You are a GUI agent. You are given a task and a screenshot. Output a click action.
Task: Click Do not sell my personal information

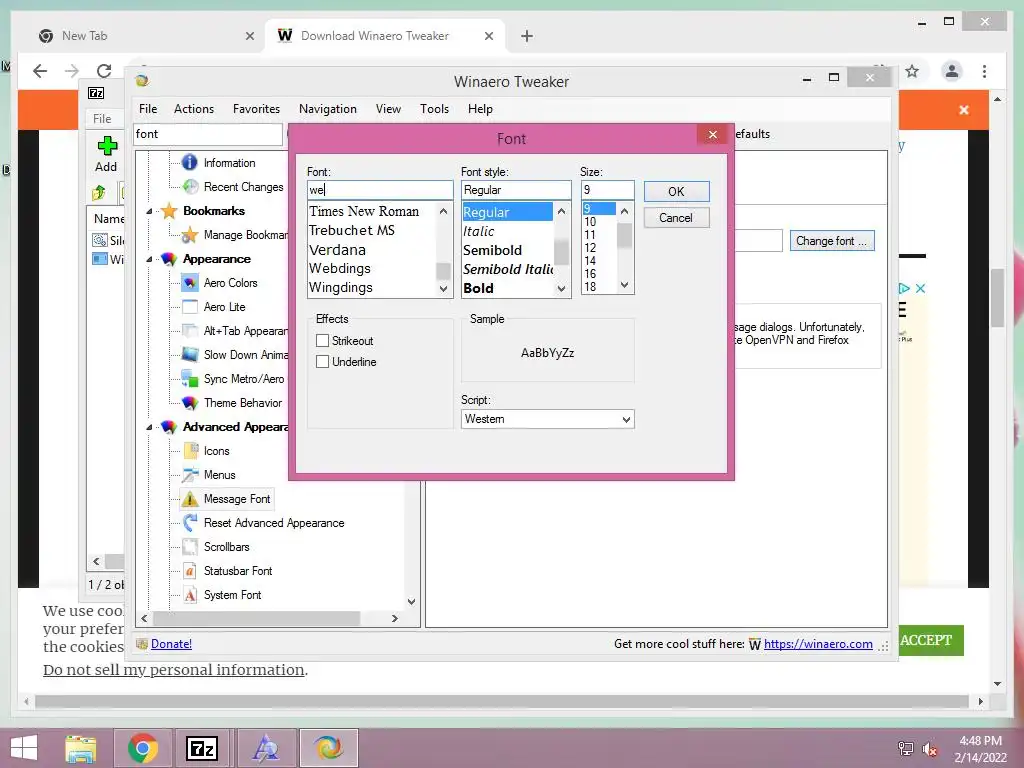(174, 670)
